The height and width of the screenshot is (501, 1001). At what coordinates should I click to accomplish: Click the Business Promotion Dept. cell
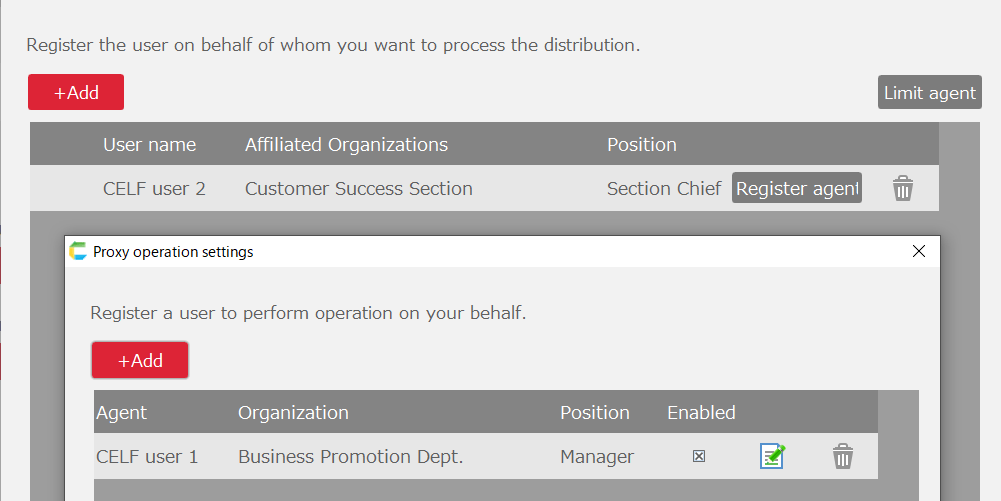[x=350, y=456]
